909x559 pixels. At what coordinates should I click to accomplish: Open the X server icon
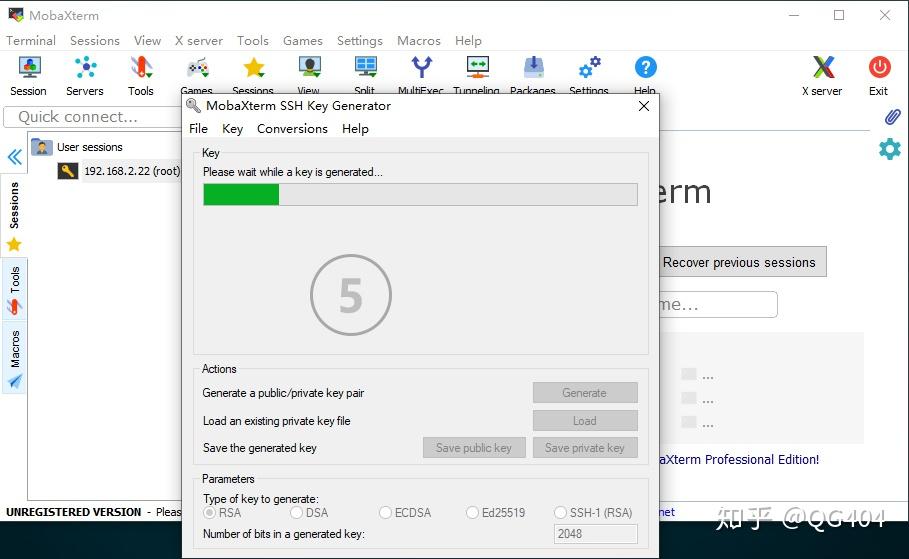(x=822, y=76)
